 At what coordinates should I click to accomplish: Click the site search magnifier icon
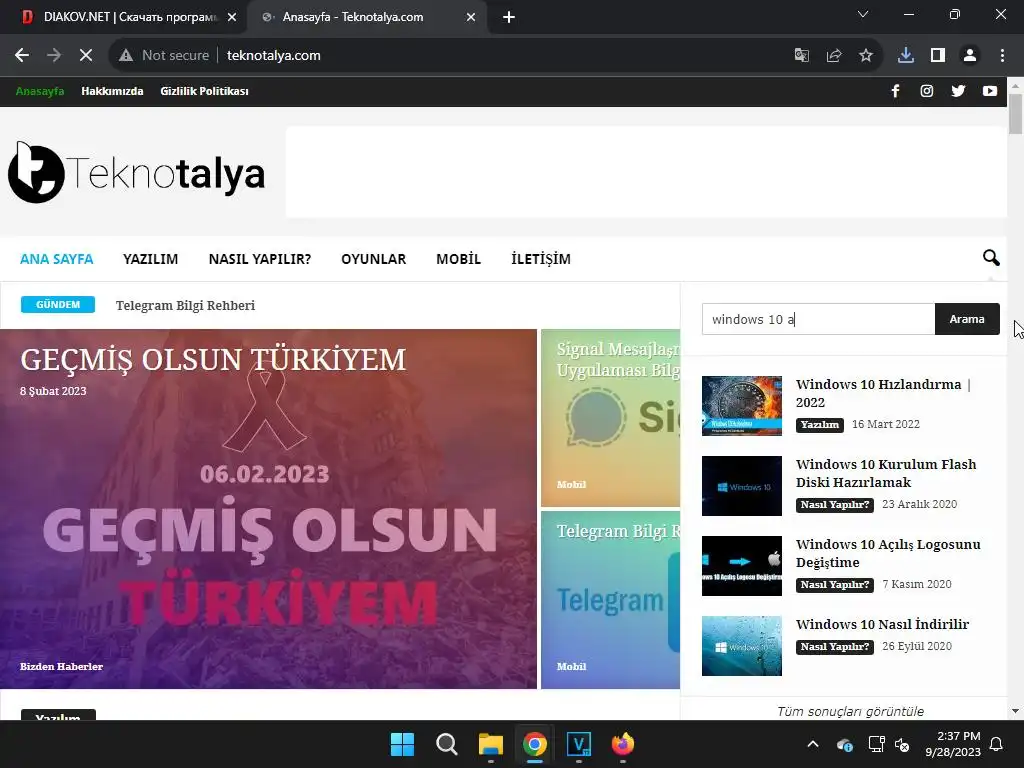991,258
